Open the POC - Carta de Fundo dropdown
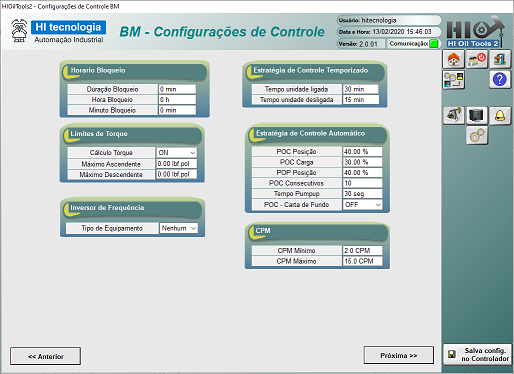This screenshot has width=514, height=374. coord(362,205)
